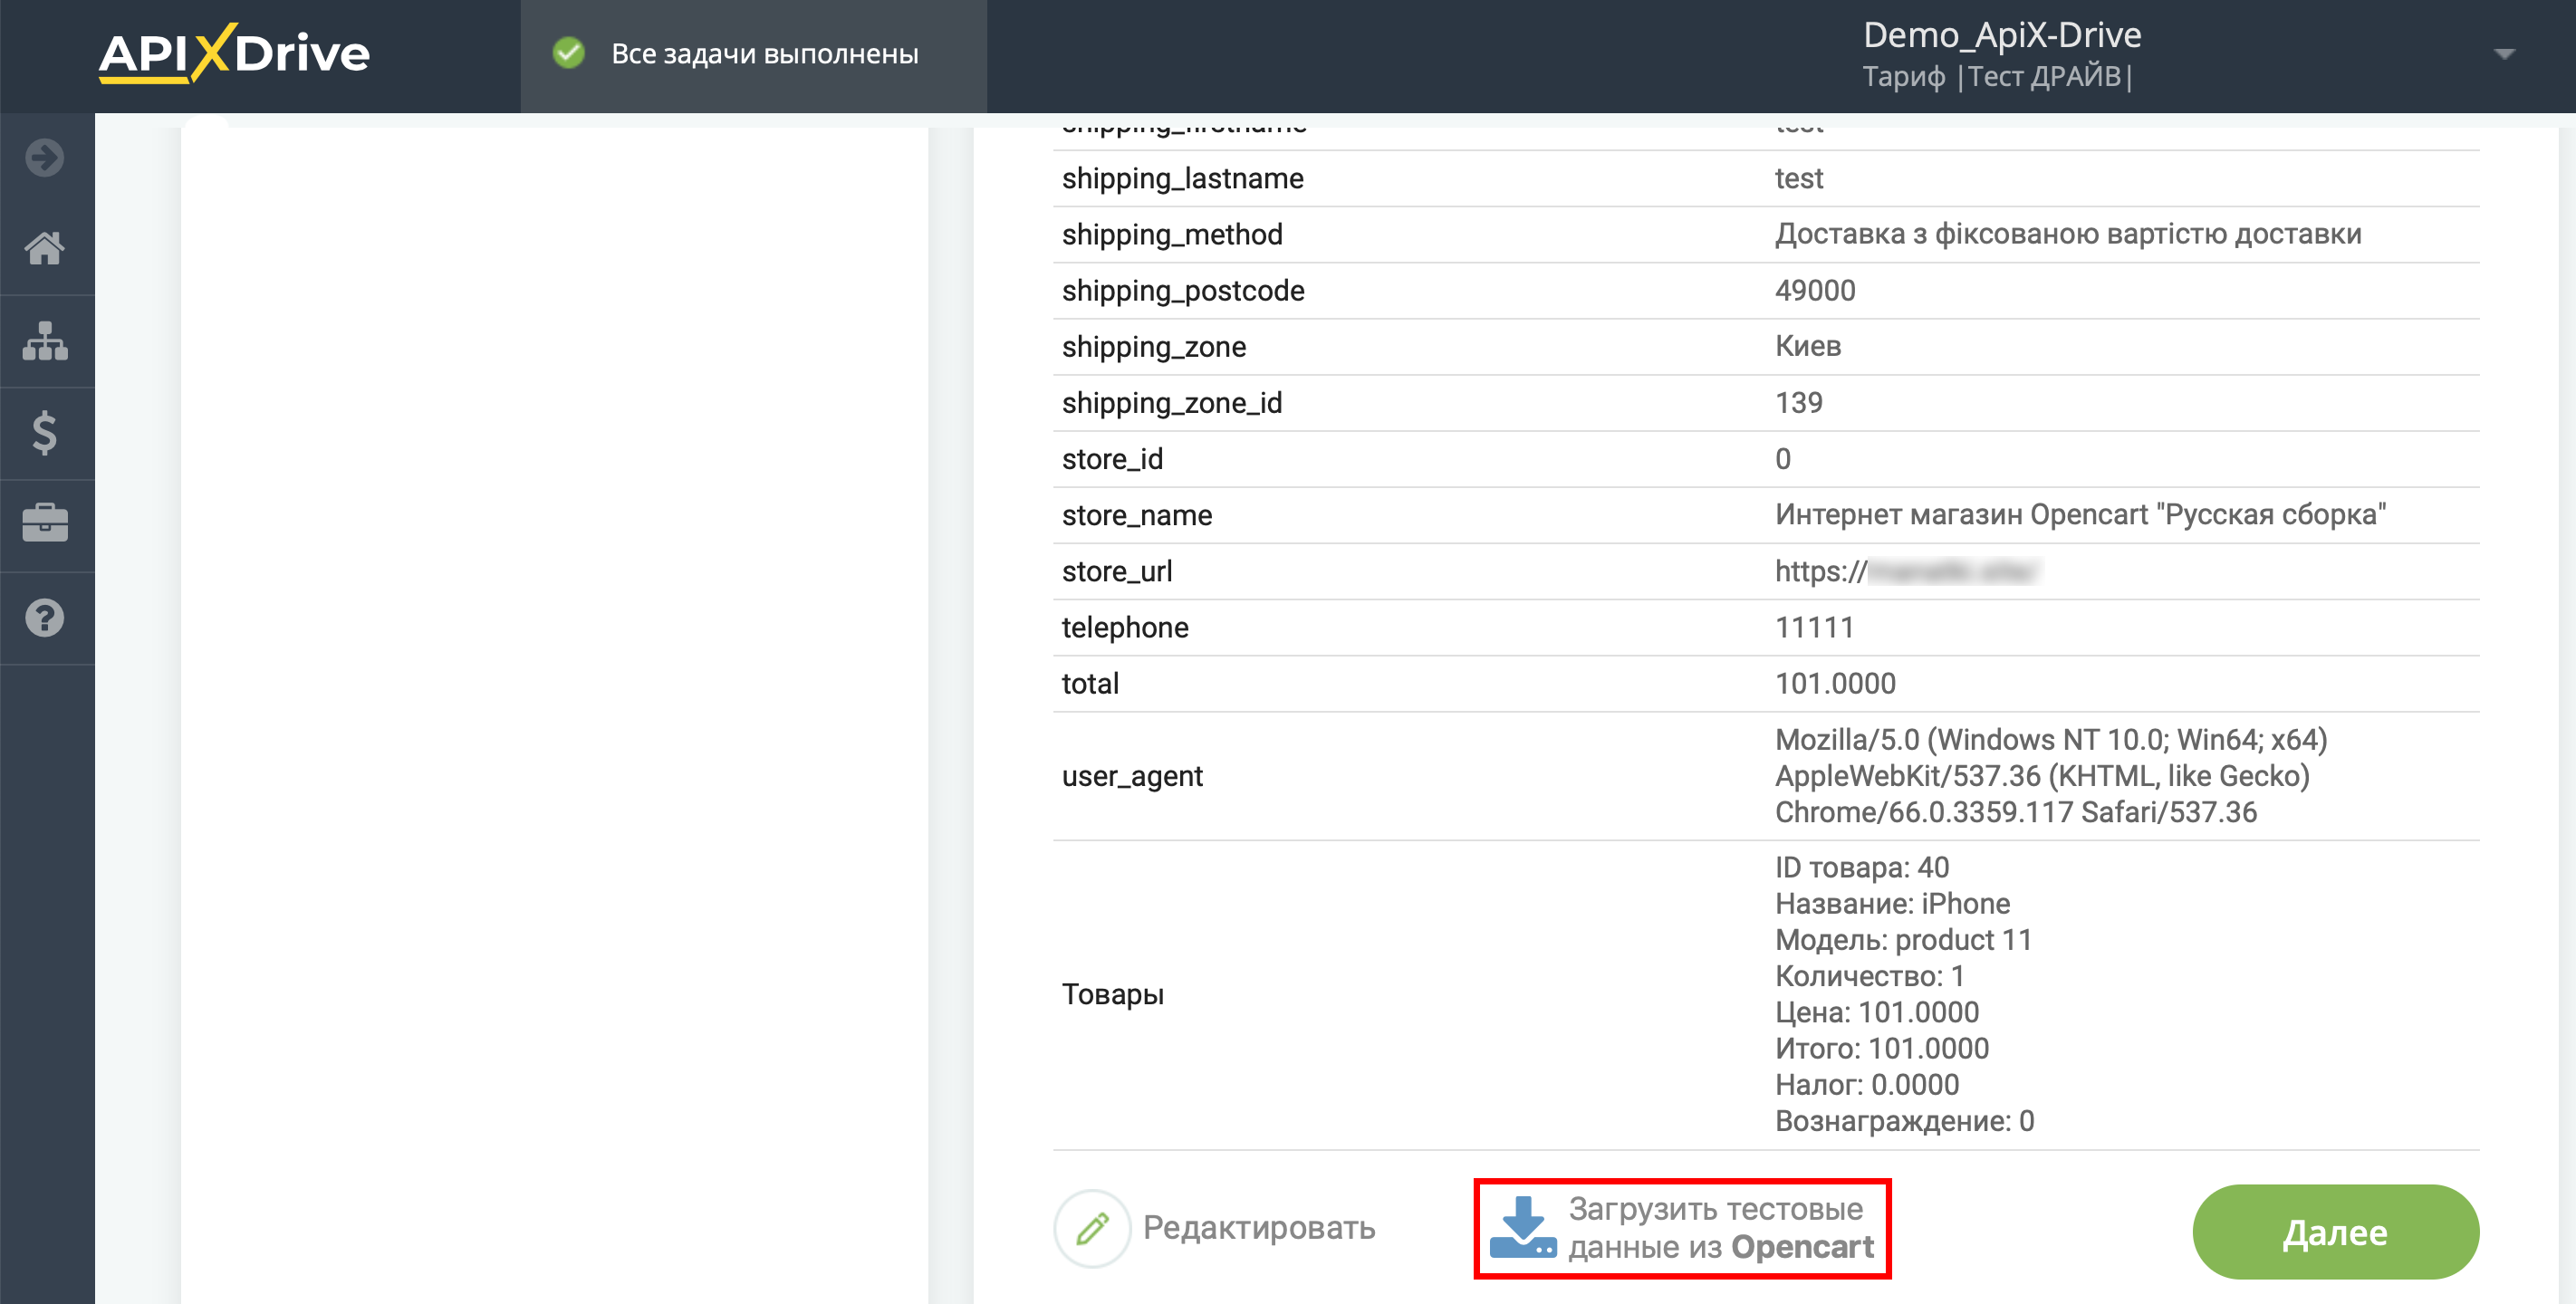Viewport: 2576px width, 1304px height.
Task: Select the Товары field name
Action: 1112,995
